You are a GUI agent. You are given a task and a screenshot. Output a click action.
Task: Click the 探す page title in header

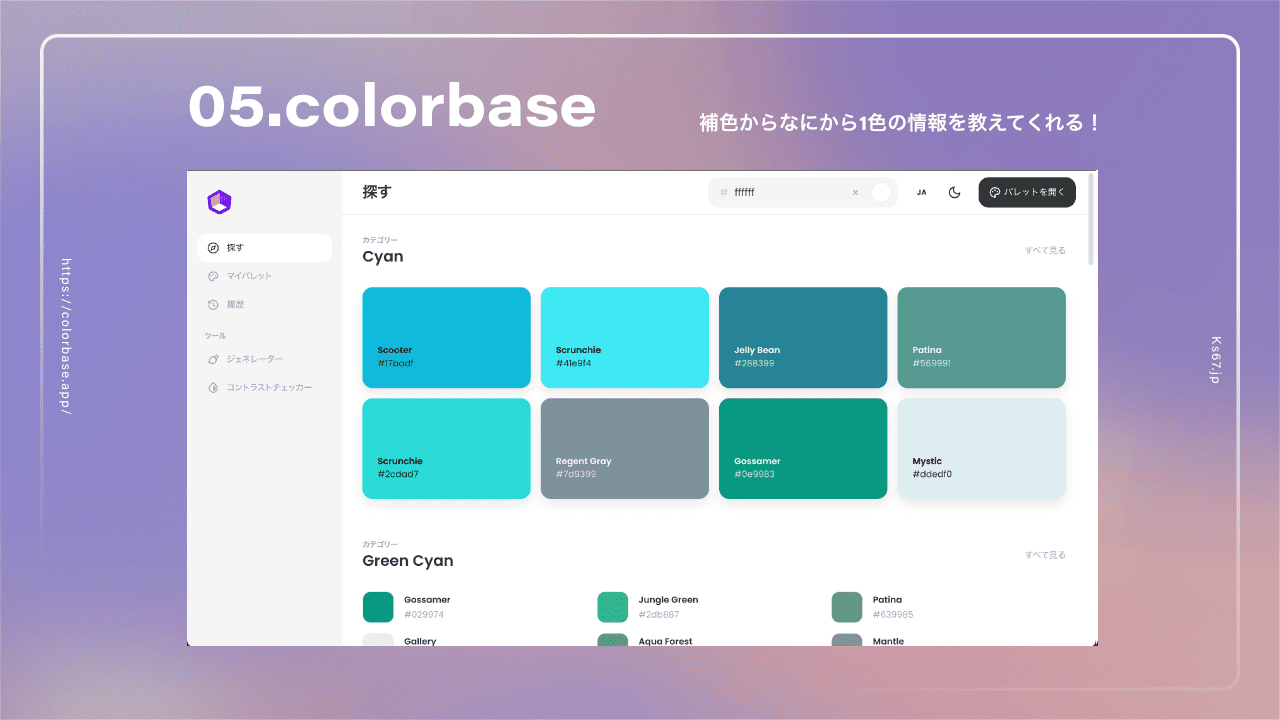click(x=377, y=192)
